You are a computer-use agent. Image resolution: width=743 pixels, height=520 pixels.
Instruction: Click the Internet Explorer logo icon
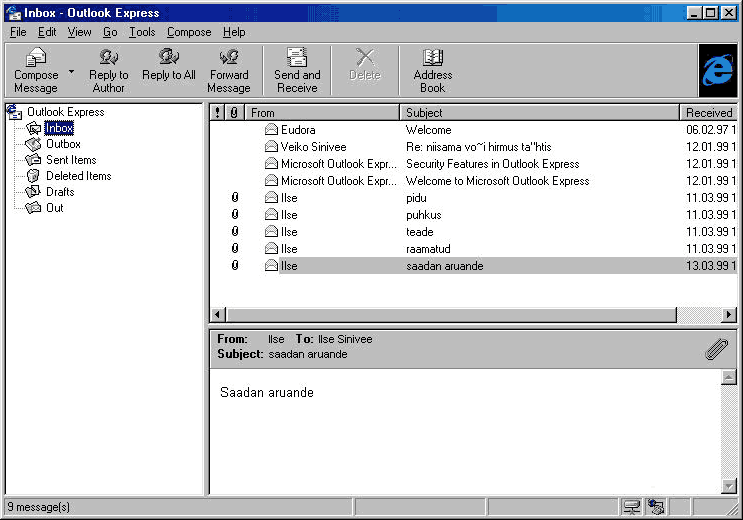[x=717, y=70]
